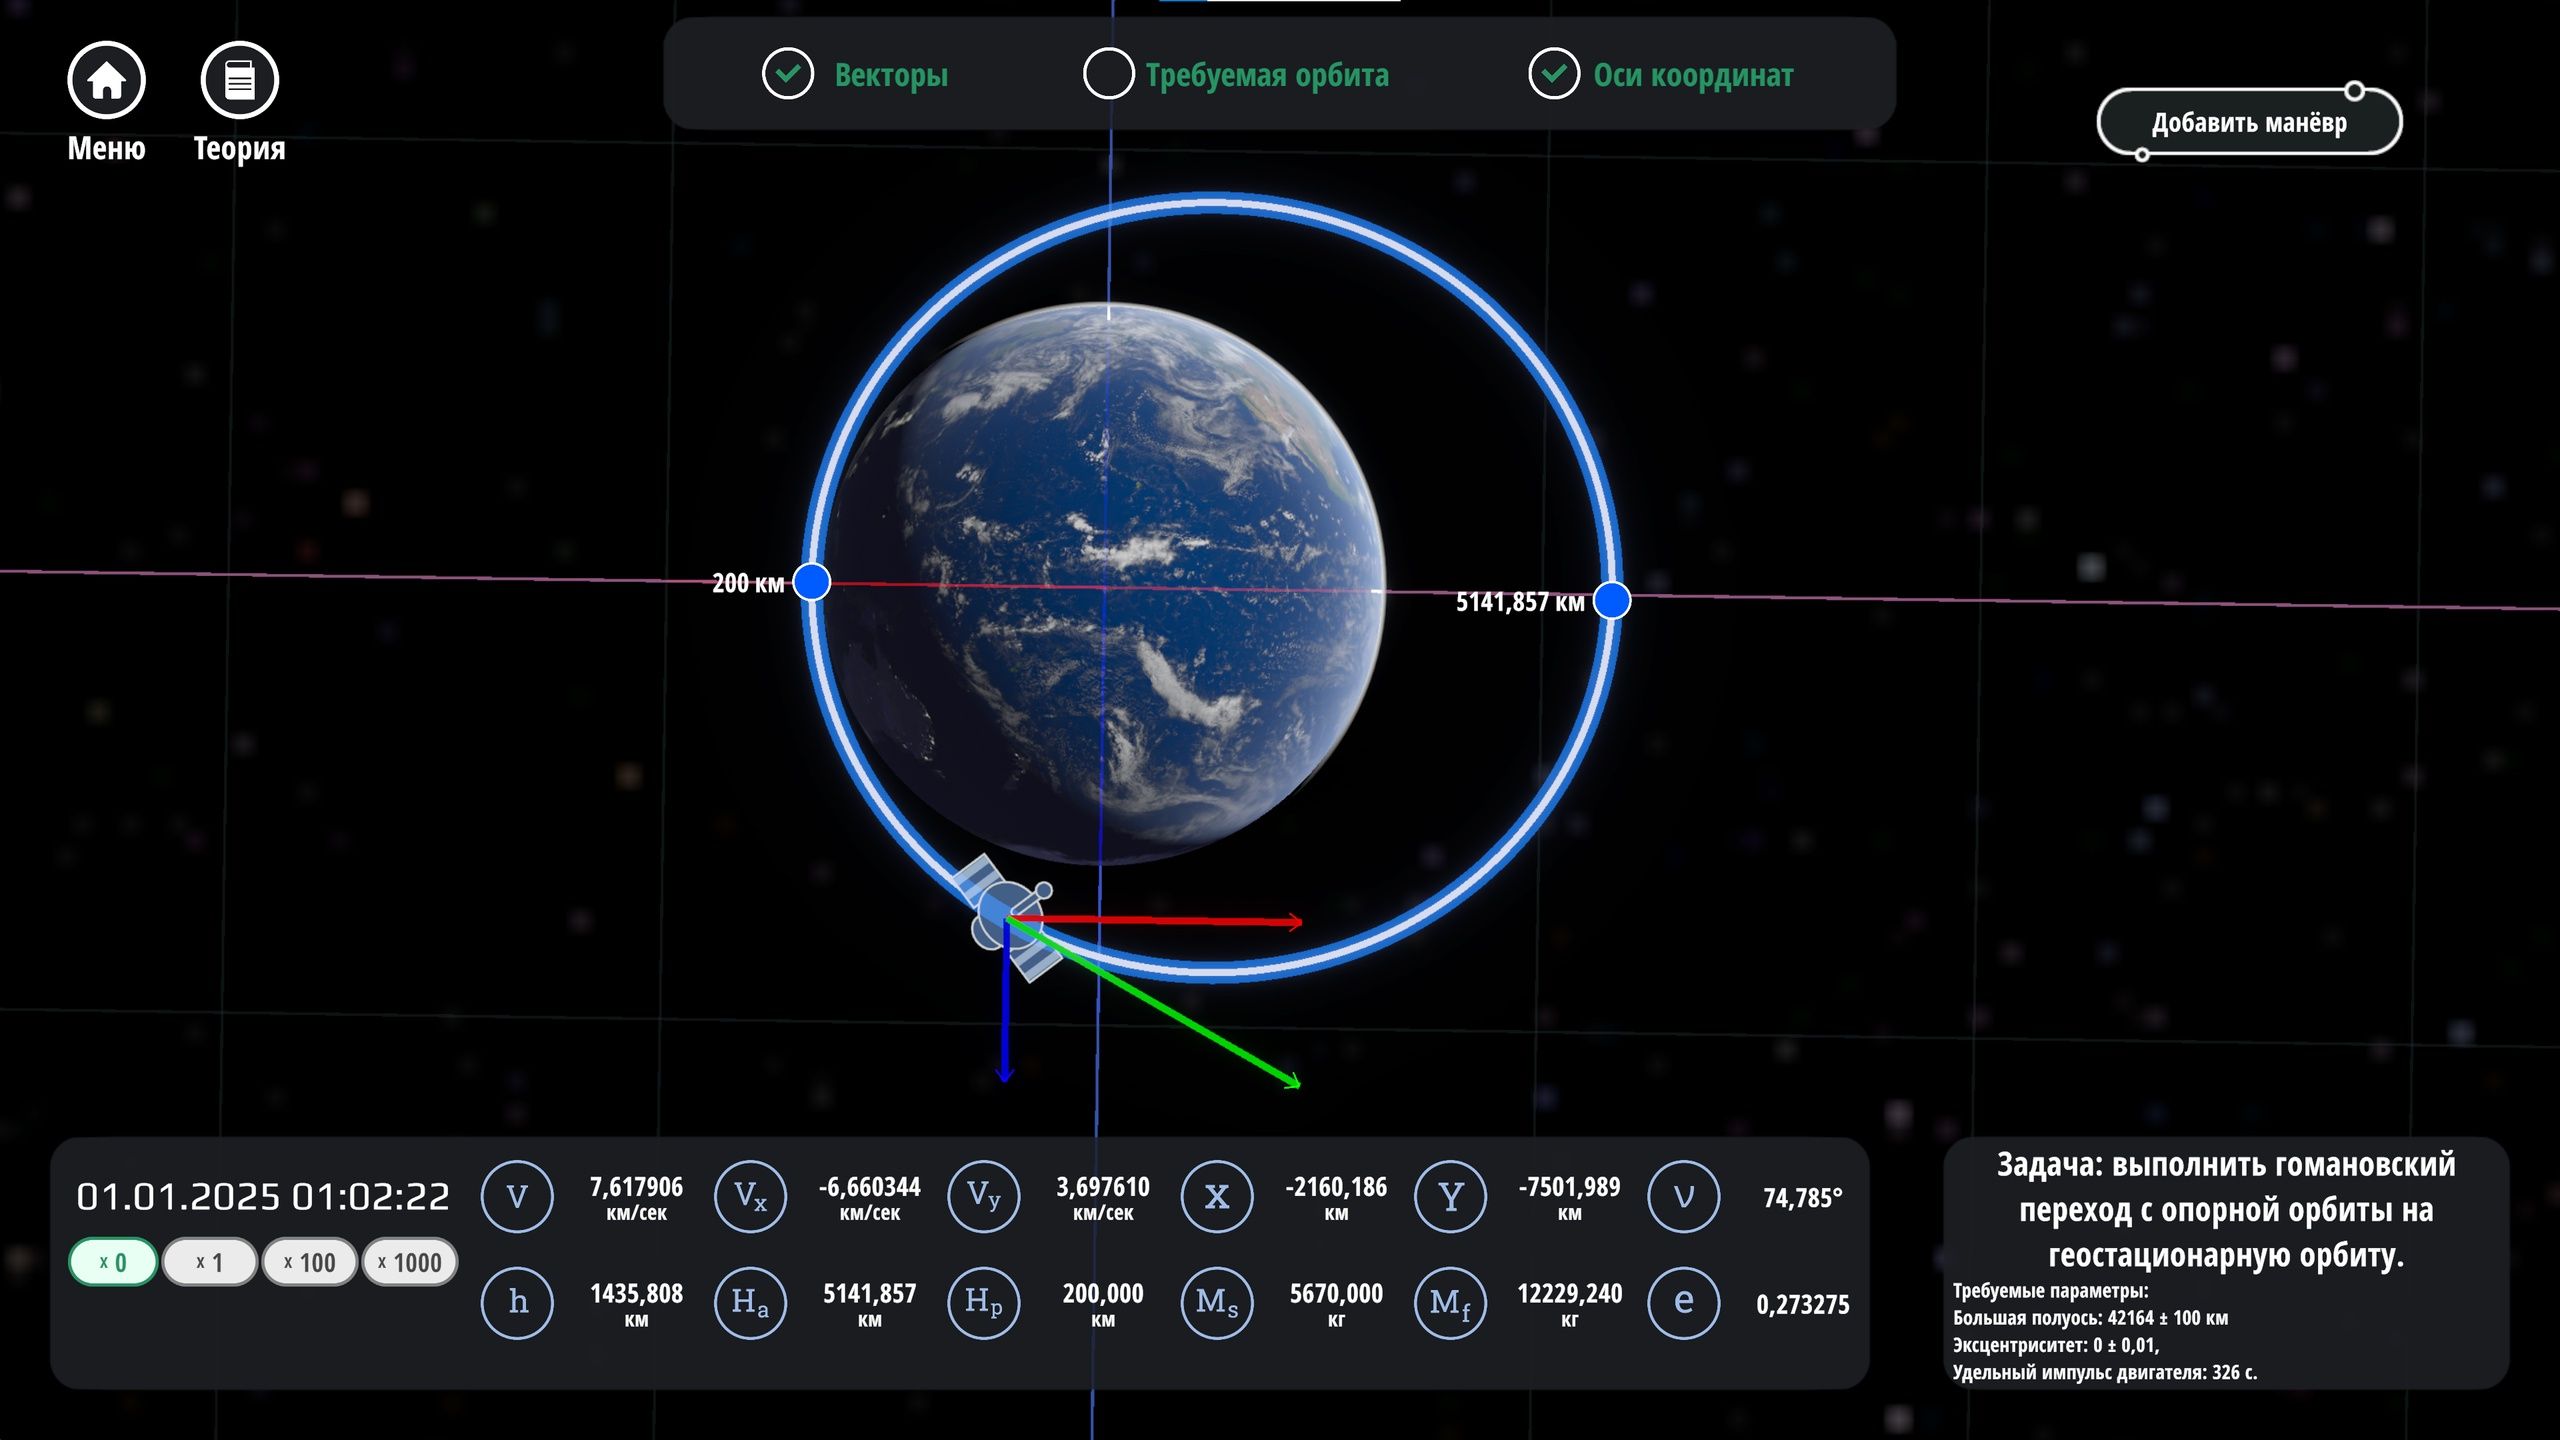Select the x 0 pause speed
Viewport: 2560px width, 1440px height.
click(112, 1262)
